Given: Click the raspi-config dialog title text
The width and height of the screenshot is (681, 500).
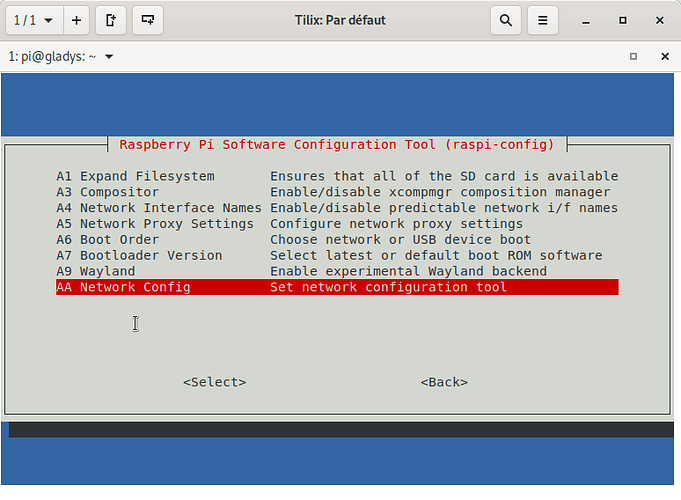Looking at the screenshot, I should (x=337, y=144).
